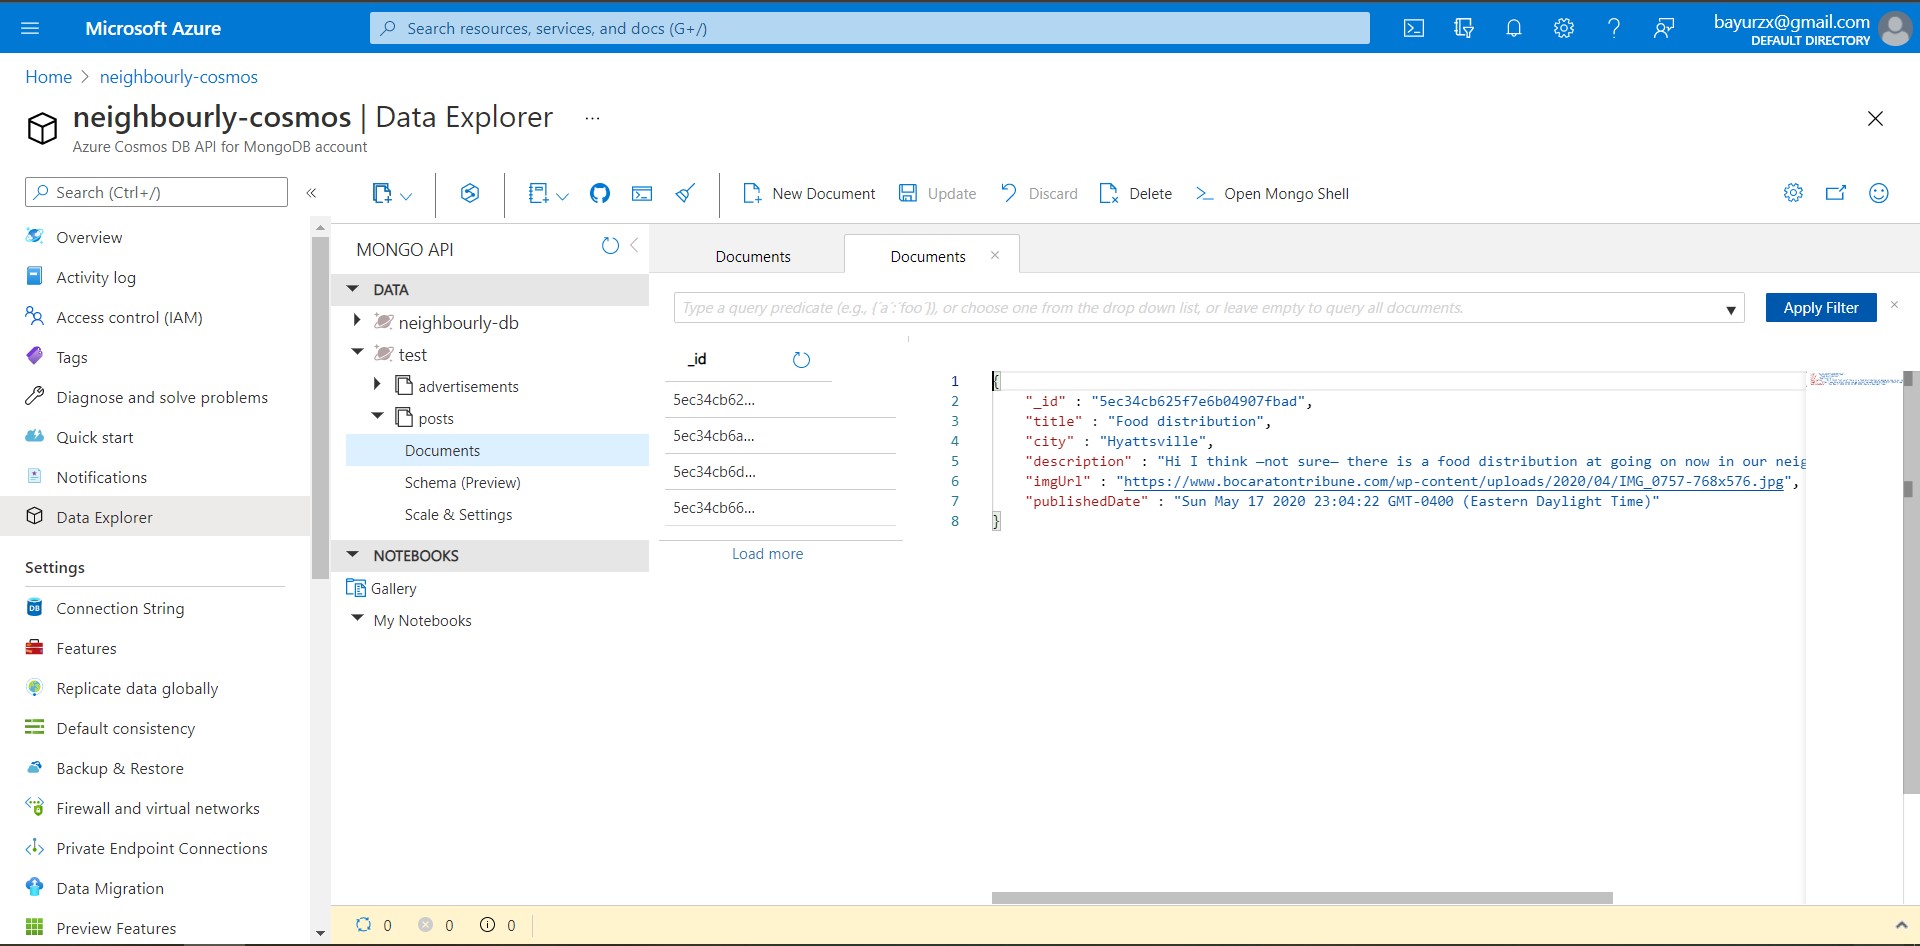
Task: Click the Discard button
Action: (1038, 193)
